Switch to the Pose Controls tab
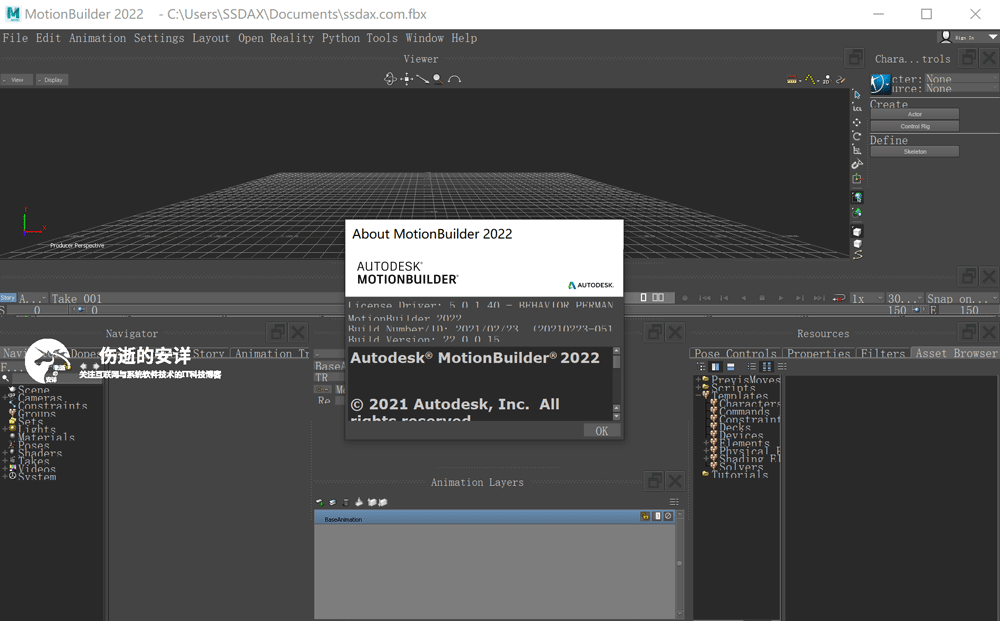1000x621 pixels. click(x=735, y=353)
